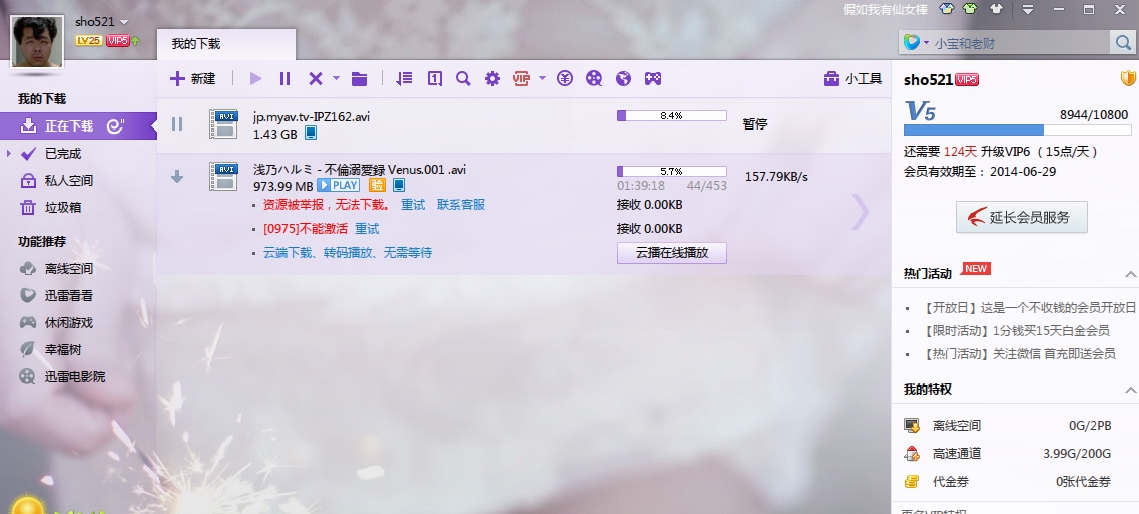Screen dimensions: 1139x514
Task: Click the 云播在线播放 button
Action: click(672, 253)
